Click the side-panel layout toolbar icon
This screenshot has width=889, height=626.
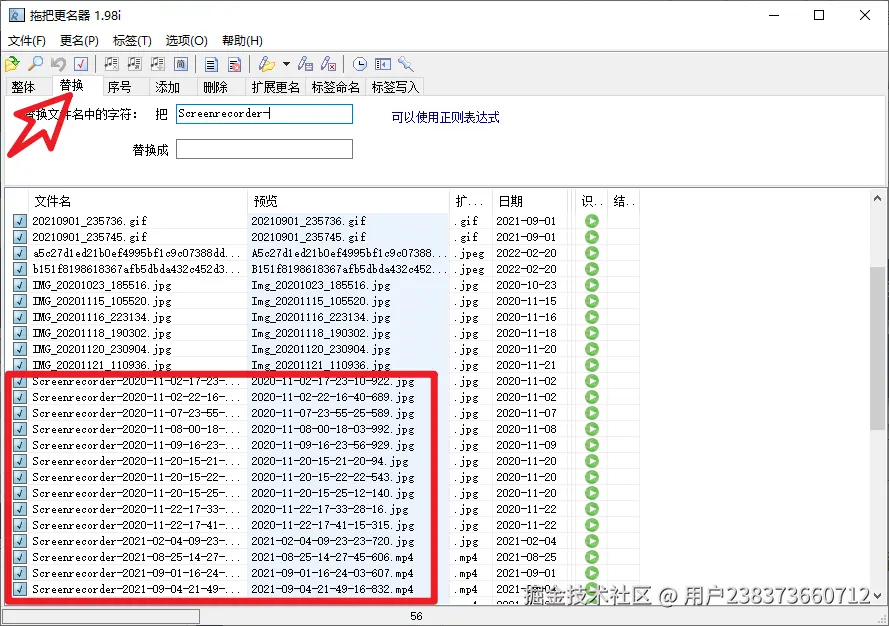[383, 64]
